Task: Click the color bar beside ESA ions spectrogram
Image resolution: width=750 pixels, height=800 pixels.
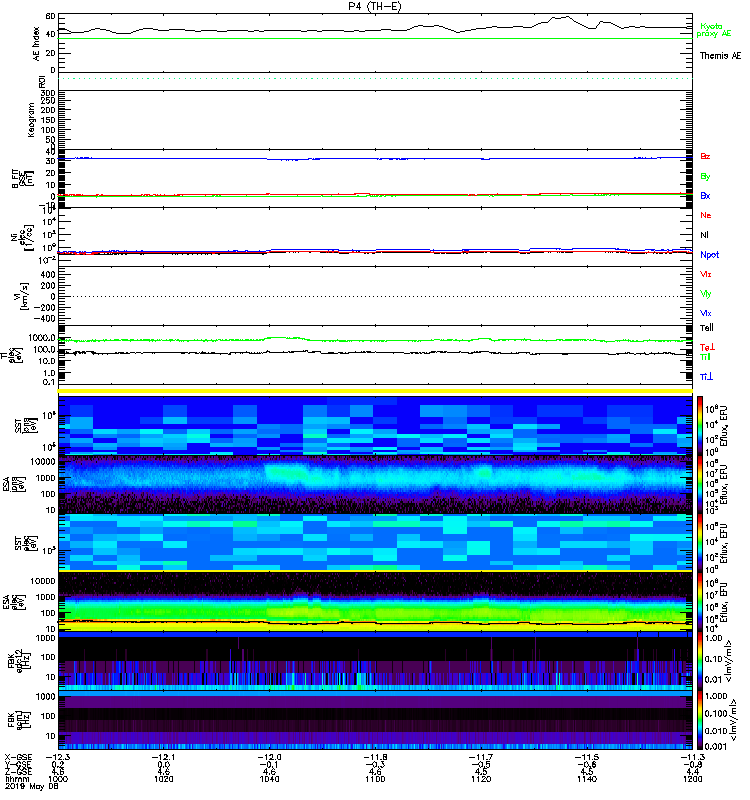Action: pos(700,484)
